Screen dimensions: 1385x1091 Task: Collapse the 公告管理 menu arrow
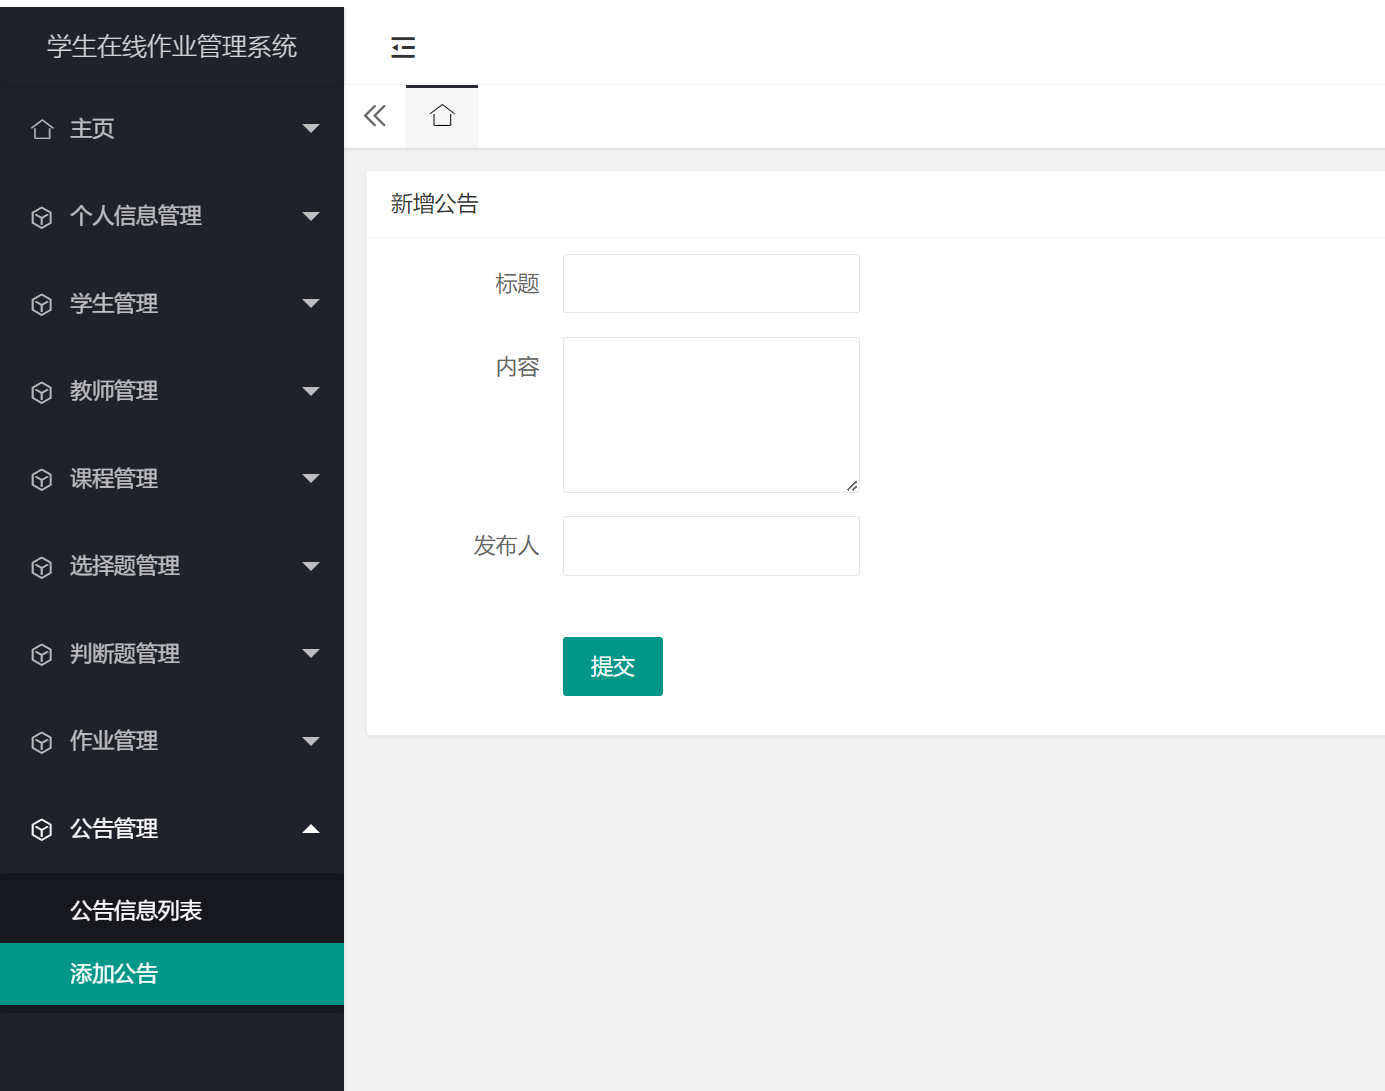click(311, 828)
